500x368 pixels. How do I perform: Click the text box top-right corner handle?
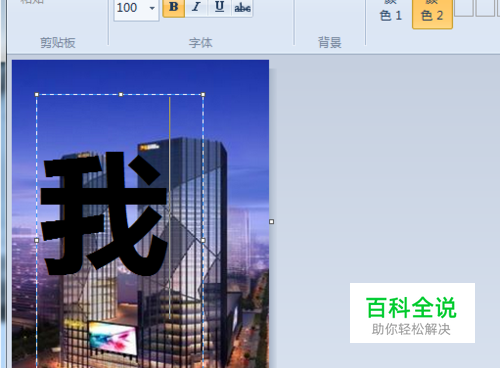click(x=203, y=95)
